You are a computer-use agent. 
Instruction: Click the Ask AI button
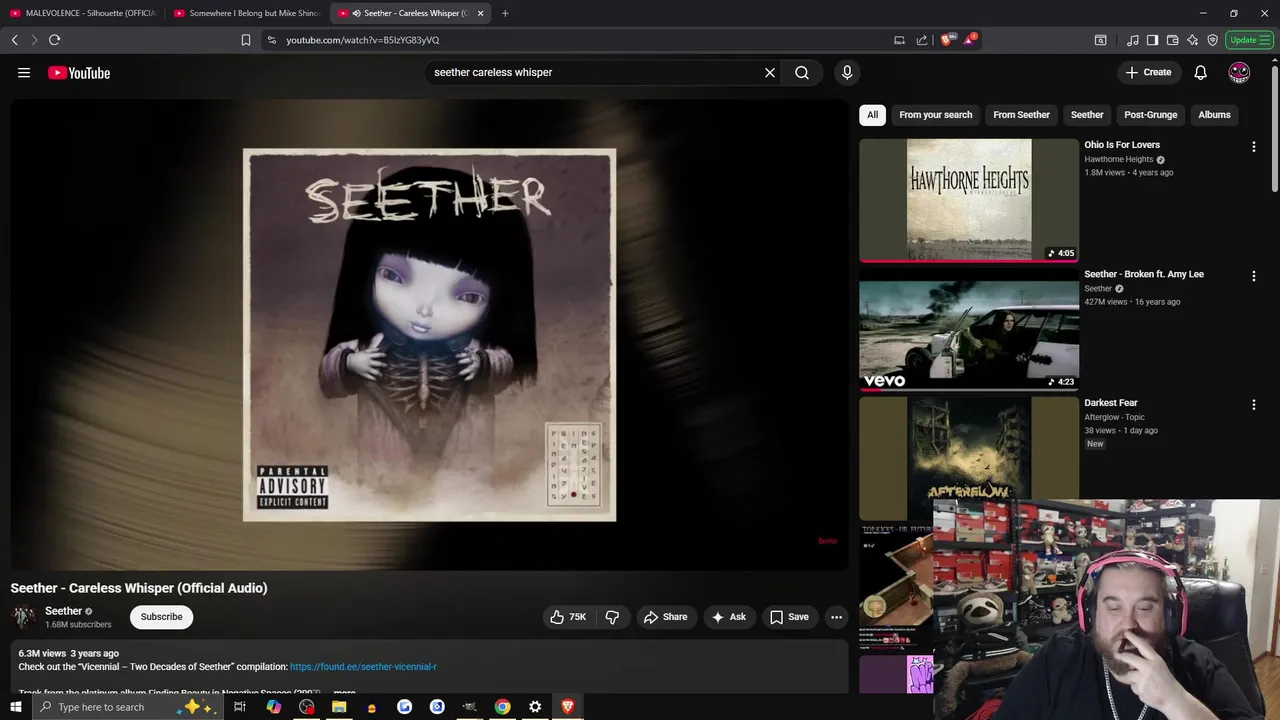tap(728, 617)
